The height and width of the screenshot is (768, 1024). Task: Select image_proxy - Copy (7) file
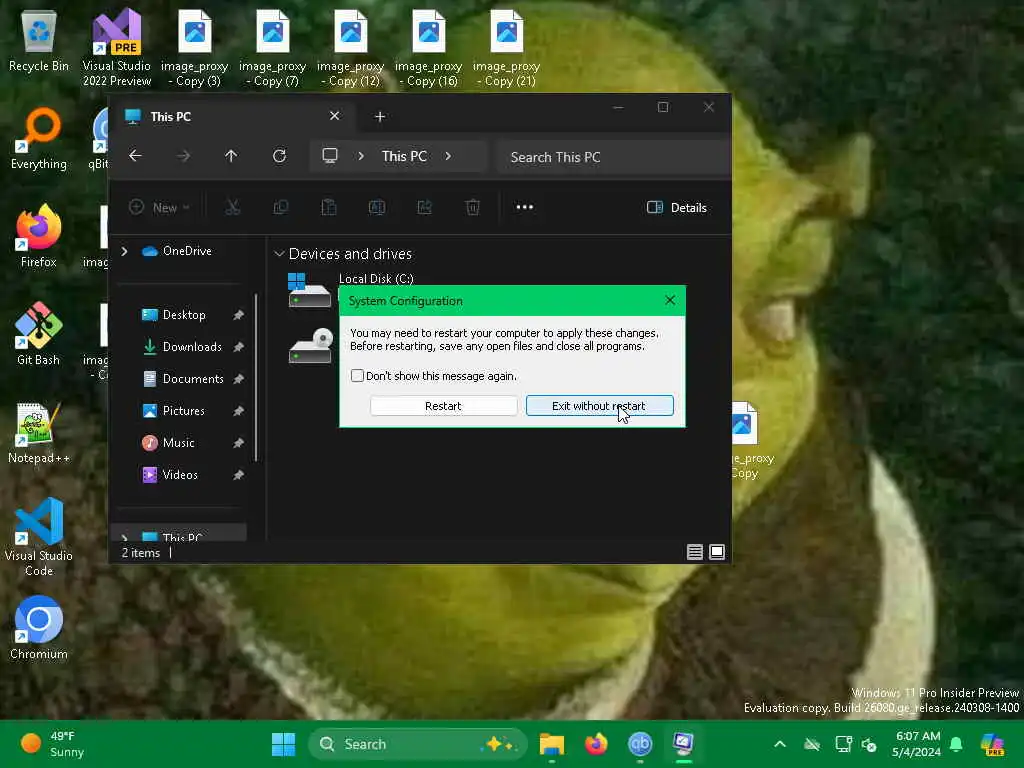click(x=272, y=49)
